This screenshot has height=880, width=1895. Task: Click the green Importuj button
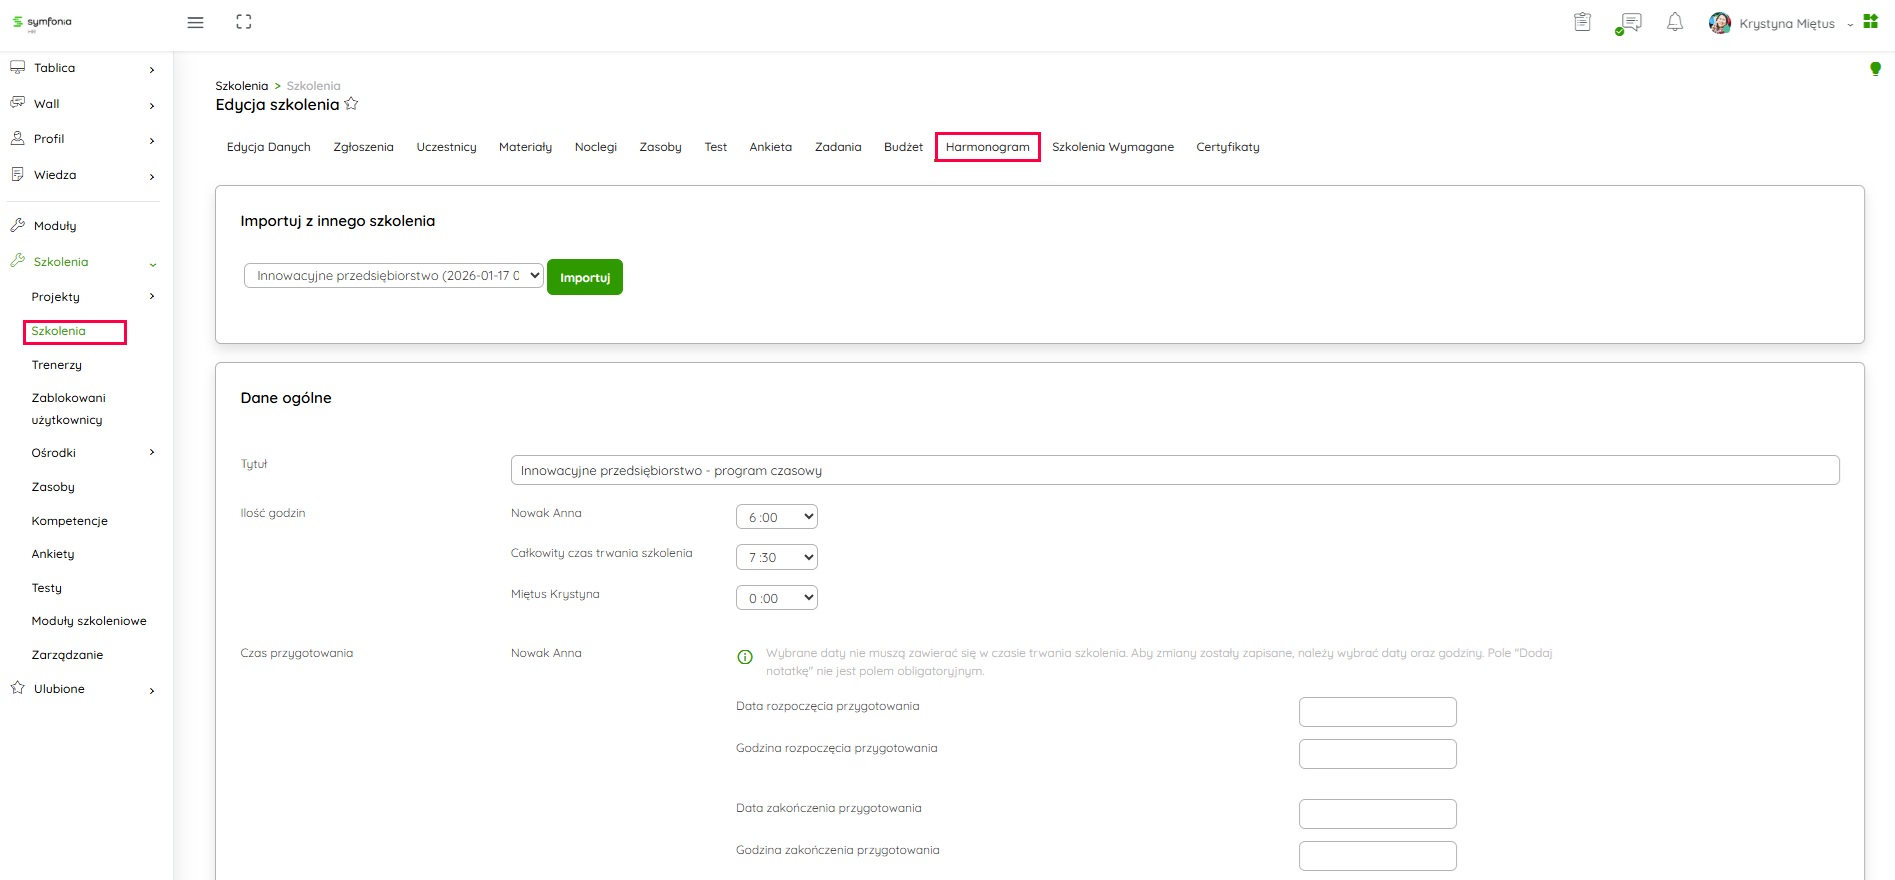(585, 277)
